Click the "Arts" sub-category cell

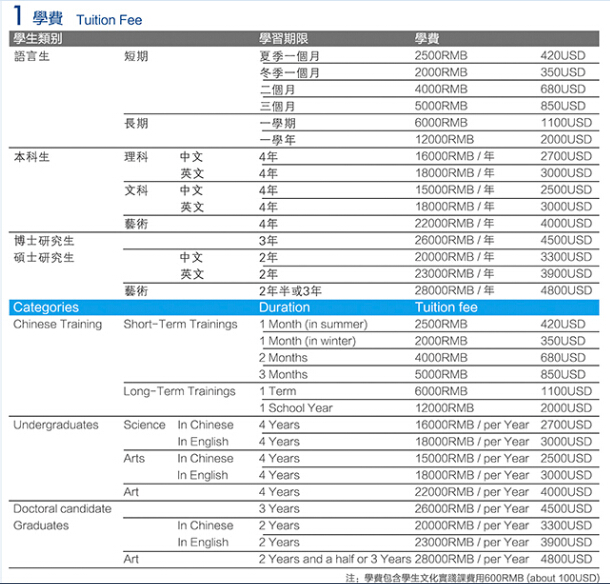coord(134,458)
